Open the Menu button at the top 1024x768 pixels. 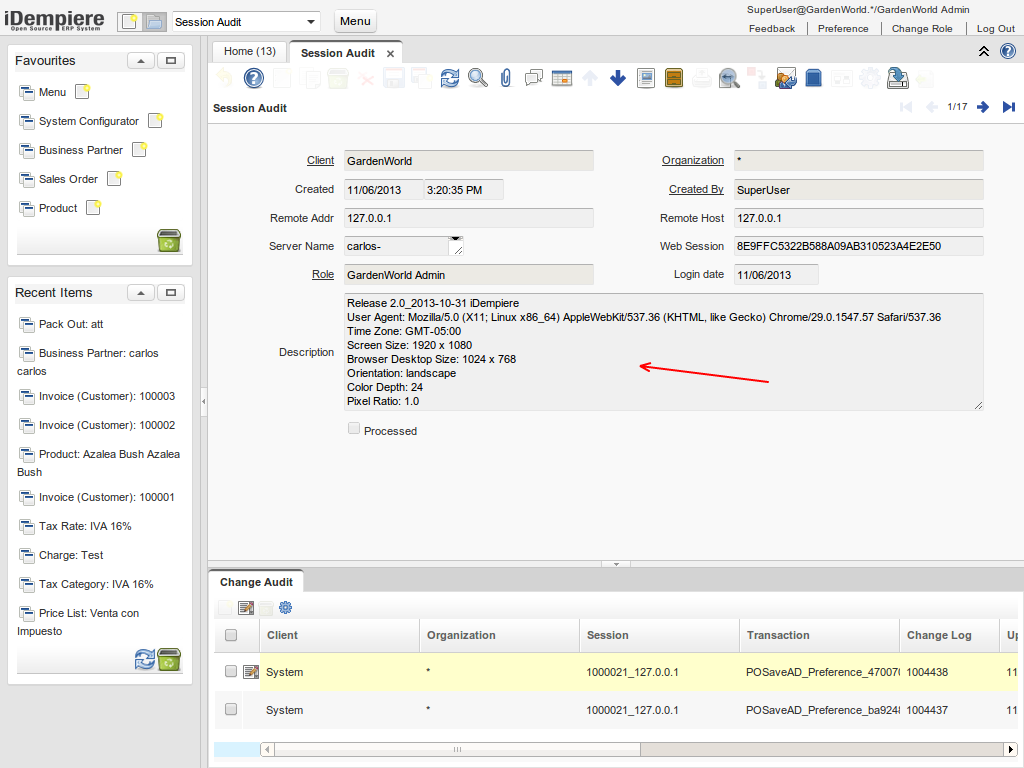(355, 20)
